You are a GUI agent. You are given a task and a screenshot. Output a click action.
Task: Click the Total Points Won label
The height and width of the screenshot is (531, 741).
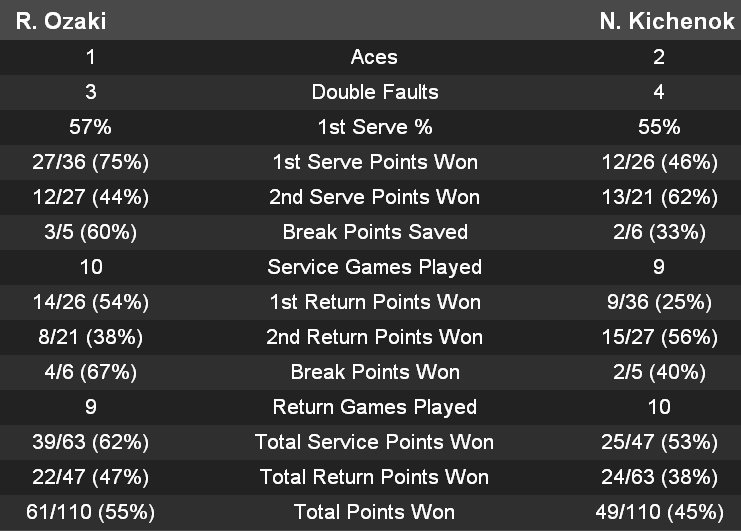pyautogui.click(x=374, y=512)
